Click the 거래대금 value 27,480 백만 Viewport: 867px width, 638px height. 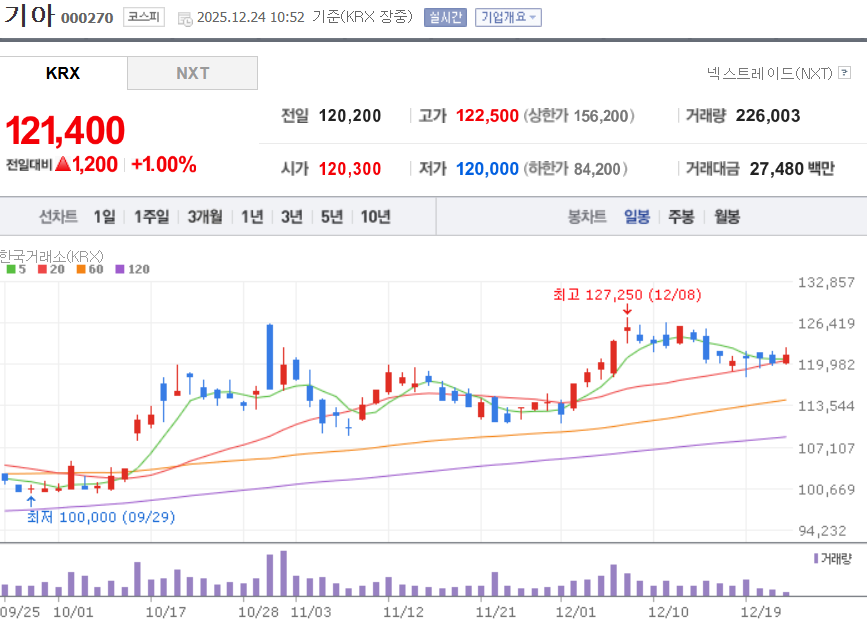792,169
